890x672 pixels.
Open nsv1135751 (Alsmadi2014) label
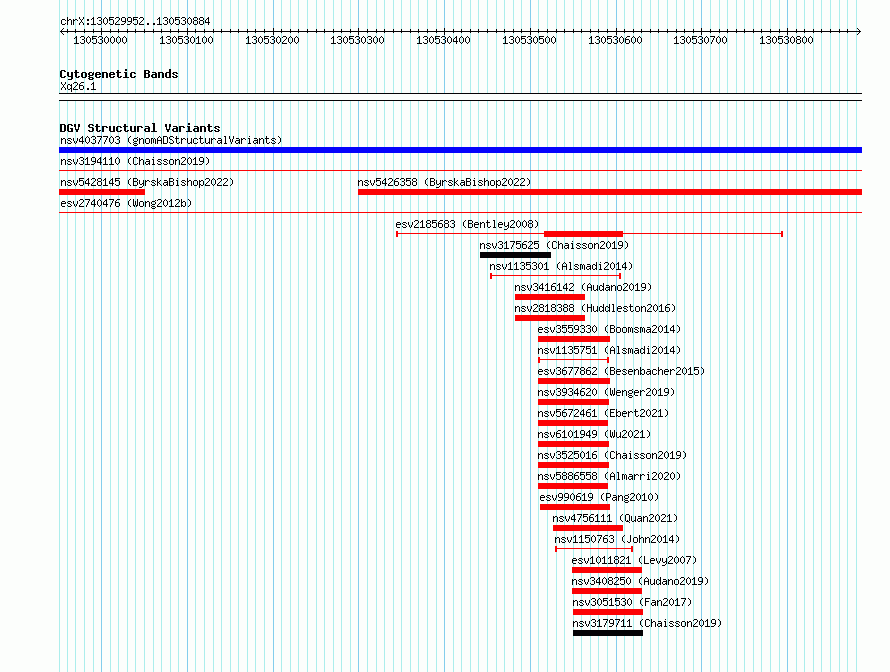(x=609, y=350)
